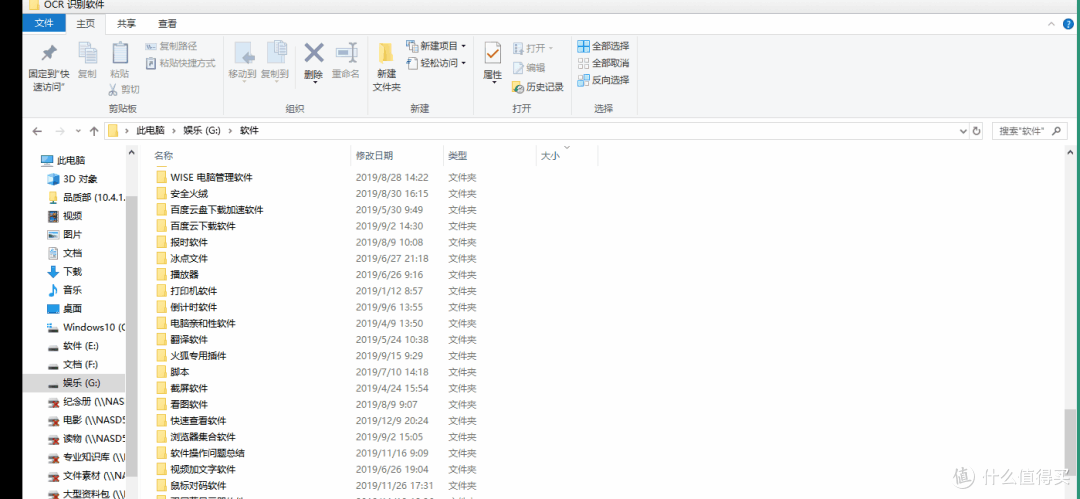Screen dimensions: 1080x499
Task: Switch to the 主页 tab
Action: (85, 23)
